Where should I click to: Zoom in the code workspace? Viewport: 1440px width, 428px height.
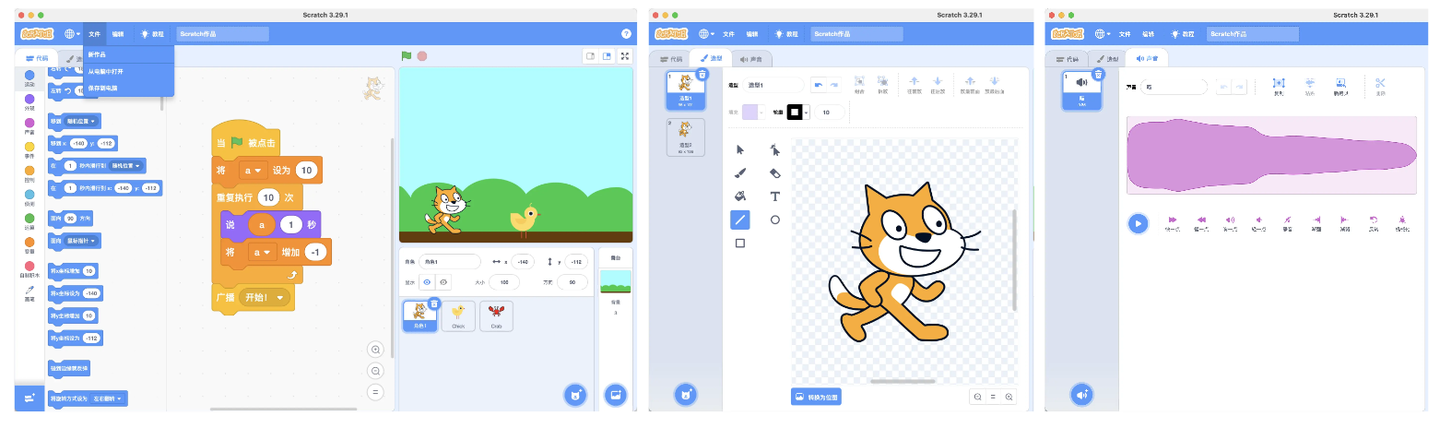pyautogui.click(x=376, y=349)
